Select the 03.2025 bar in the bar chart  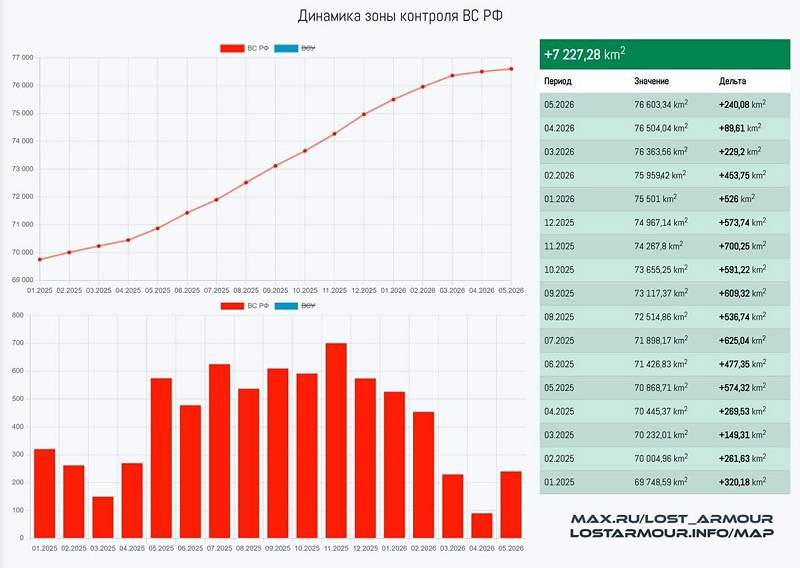103,517
